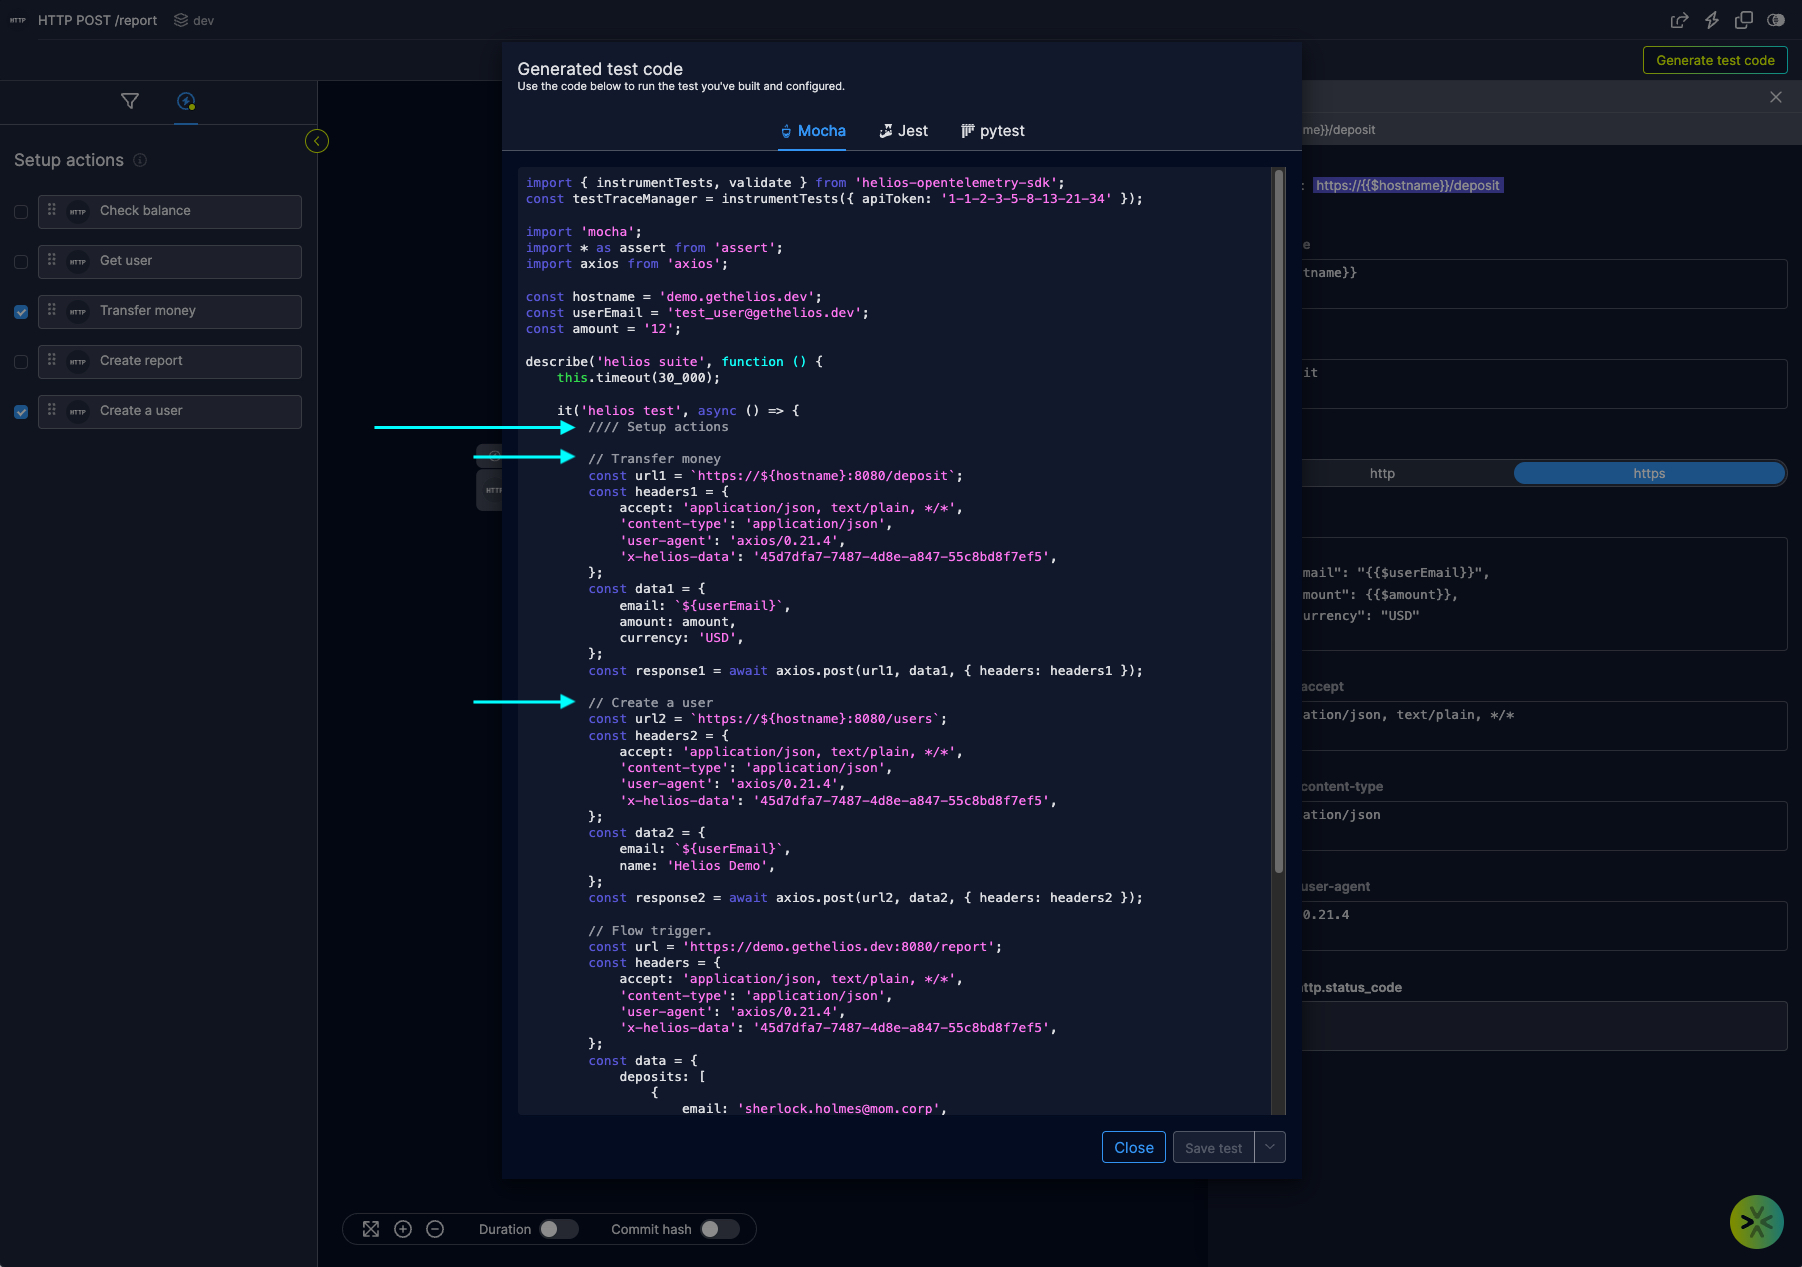Click the fit-to-screen icon in bottom toolbar
Image resolution: width=1802 pixels, height=1267 pixels.
371,1229
